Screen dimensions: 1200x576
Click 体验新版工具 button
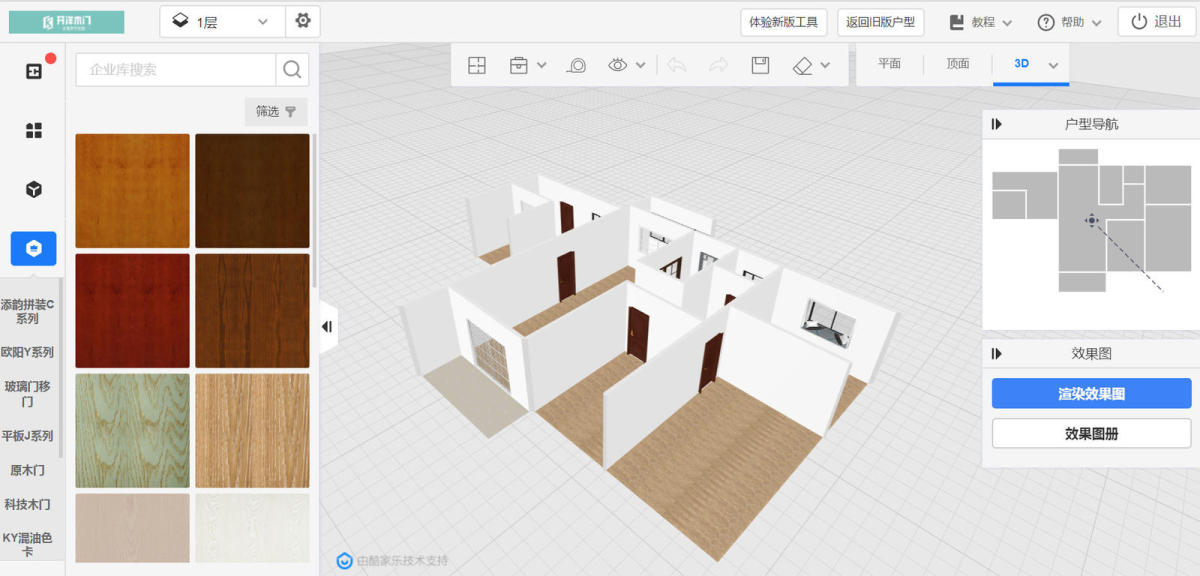point(783,22)
